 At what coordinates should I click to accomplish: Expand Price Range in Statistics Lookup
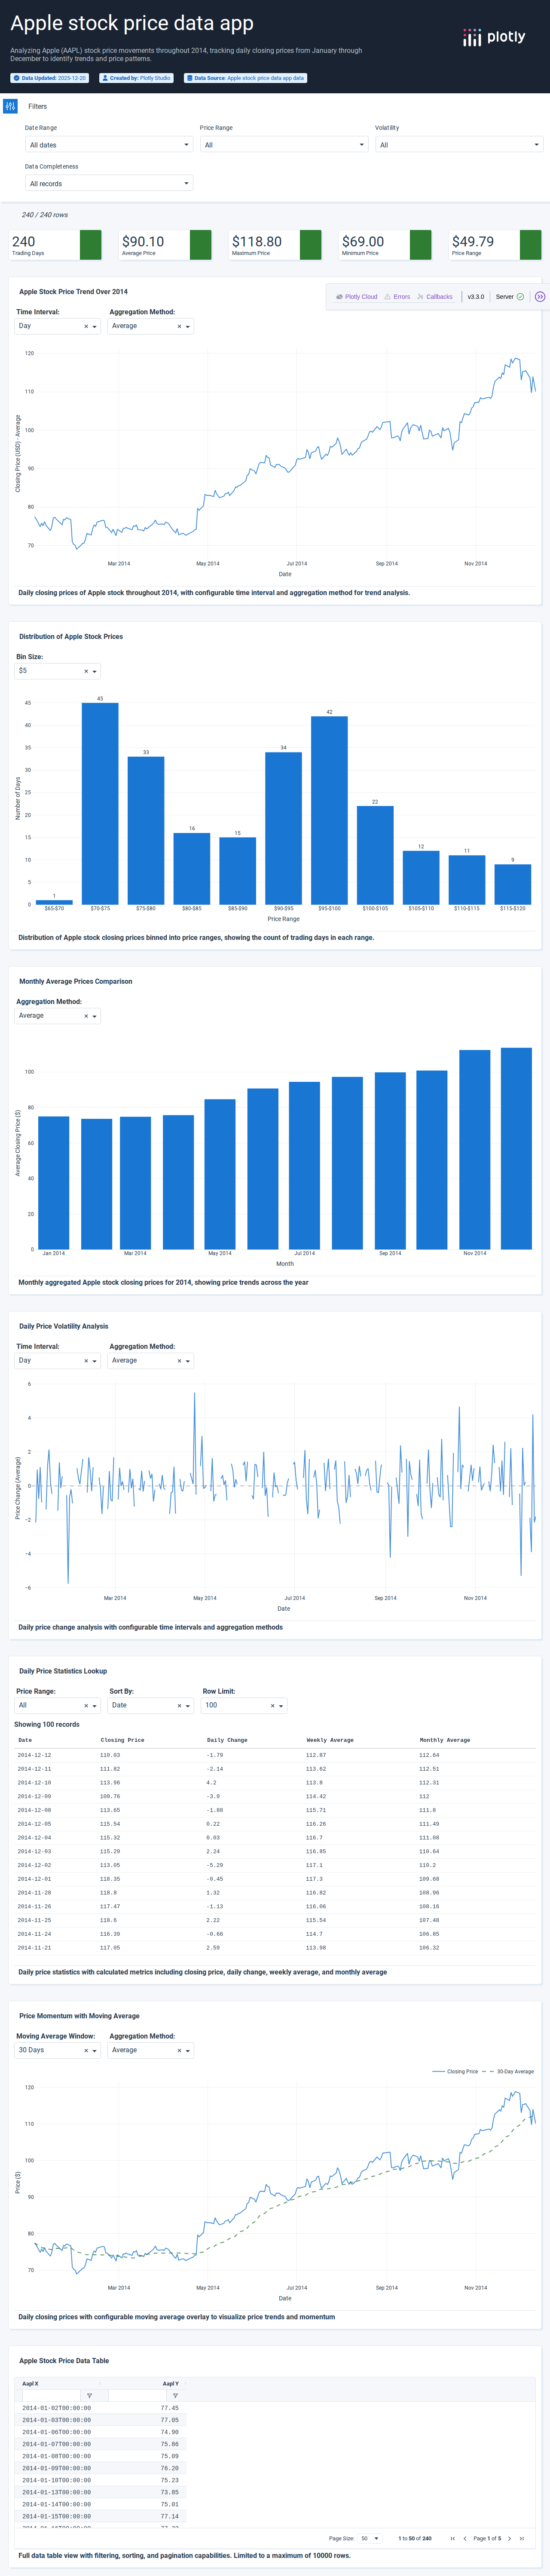(95, 1707)
